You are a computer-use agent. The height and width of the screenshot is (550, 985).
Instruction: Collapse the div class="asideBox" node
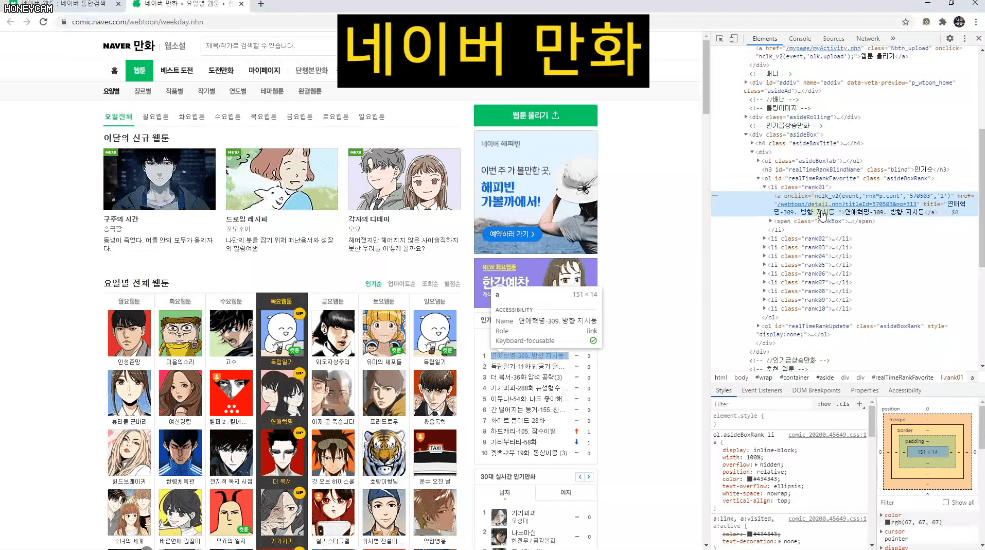point(746,134)
